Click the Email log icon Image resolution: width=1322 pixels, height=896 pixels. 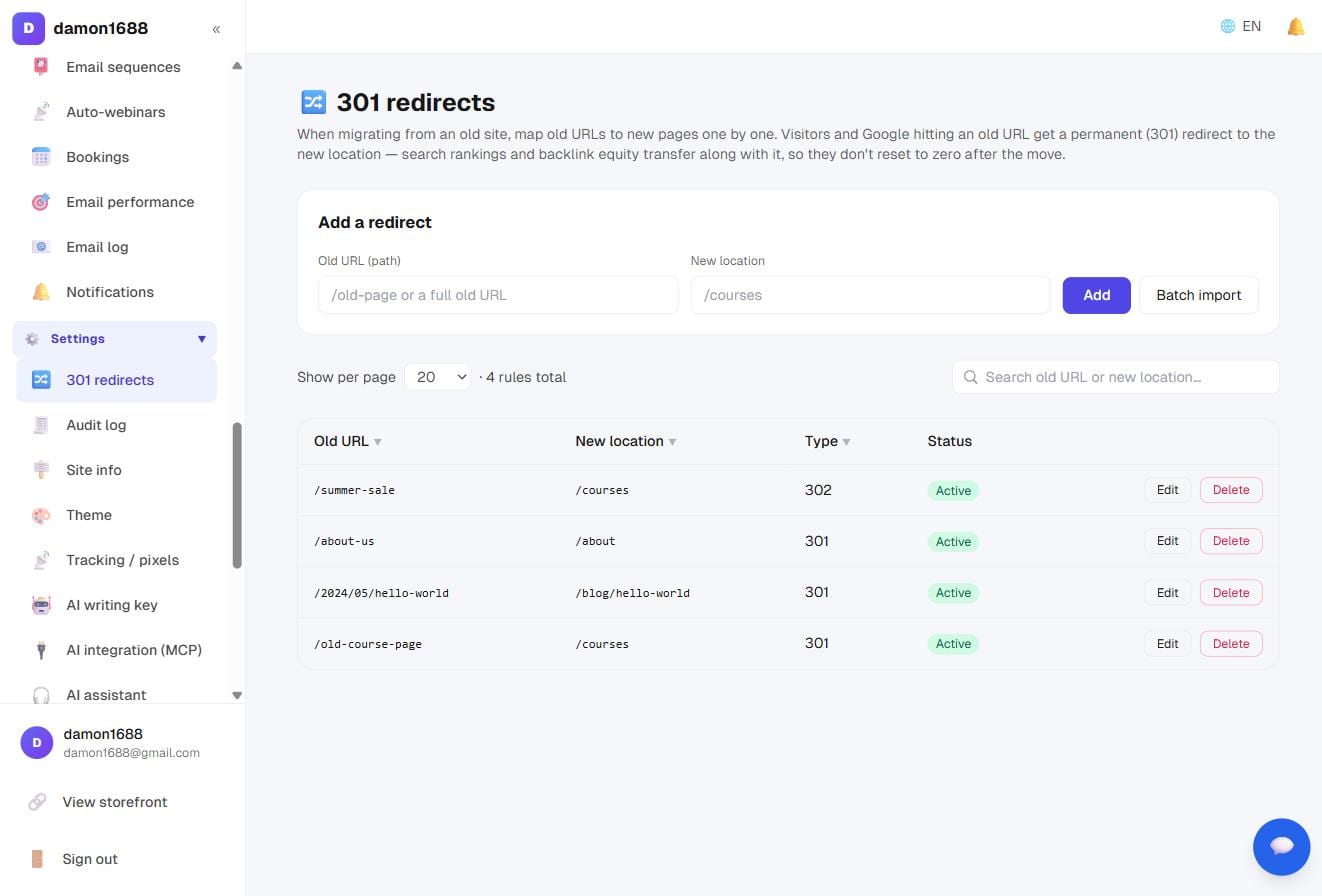click(x=41, y=247)
